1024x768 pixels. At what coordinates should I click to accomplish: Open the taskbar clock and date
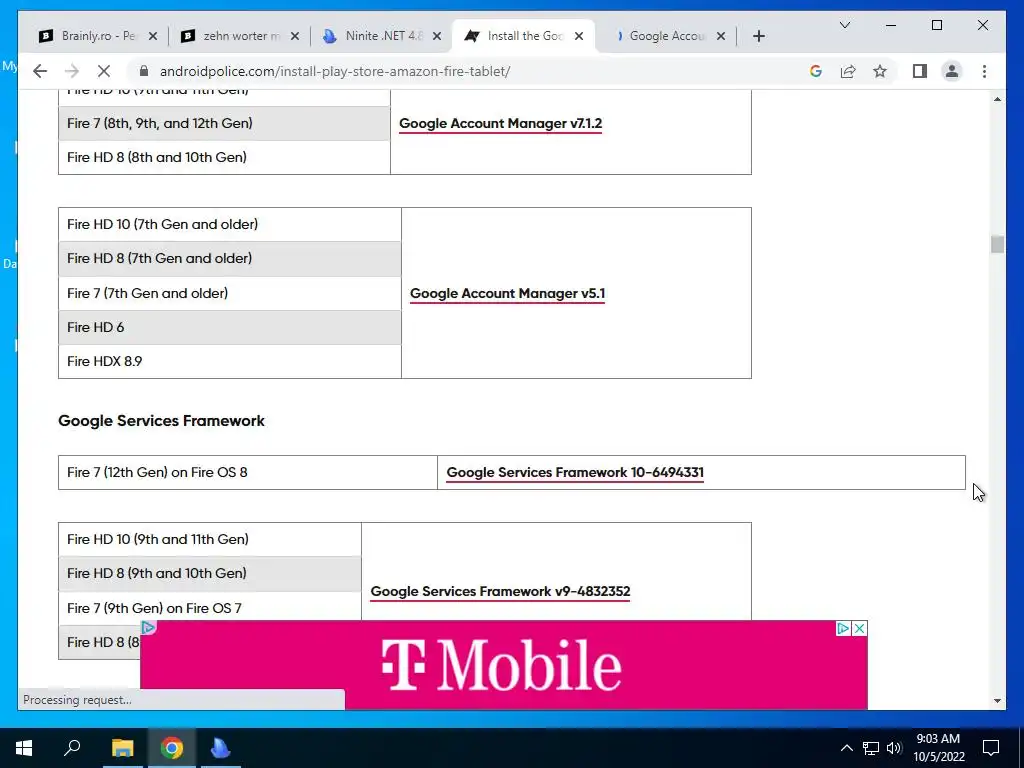938,748
